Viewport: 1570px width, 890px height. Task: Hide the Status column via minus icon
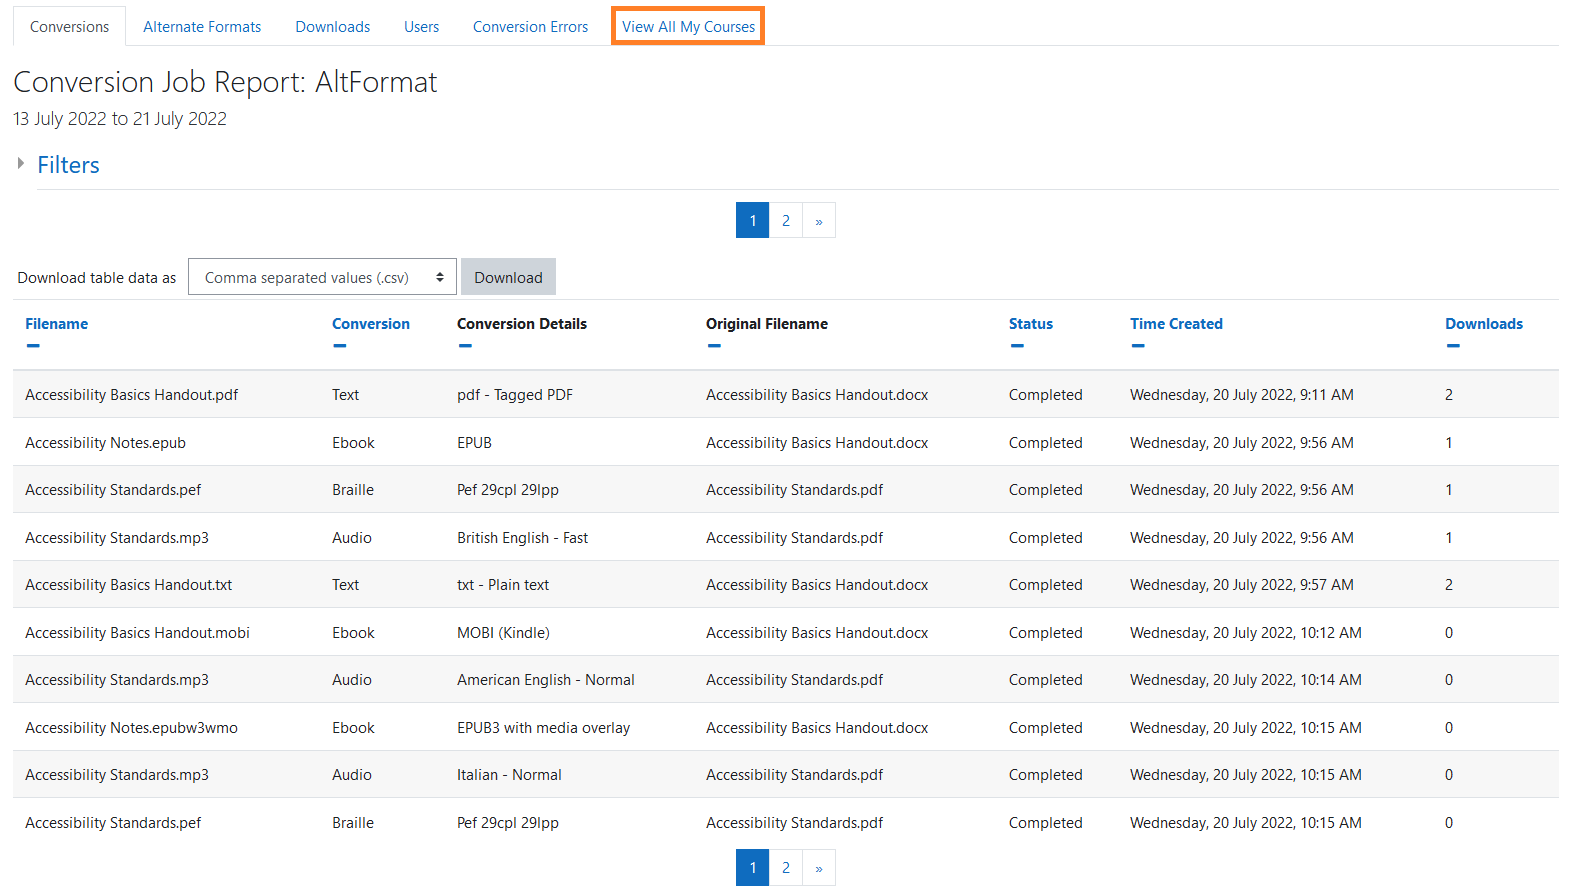tap(1017, 346)
